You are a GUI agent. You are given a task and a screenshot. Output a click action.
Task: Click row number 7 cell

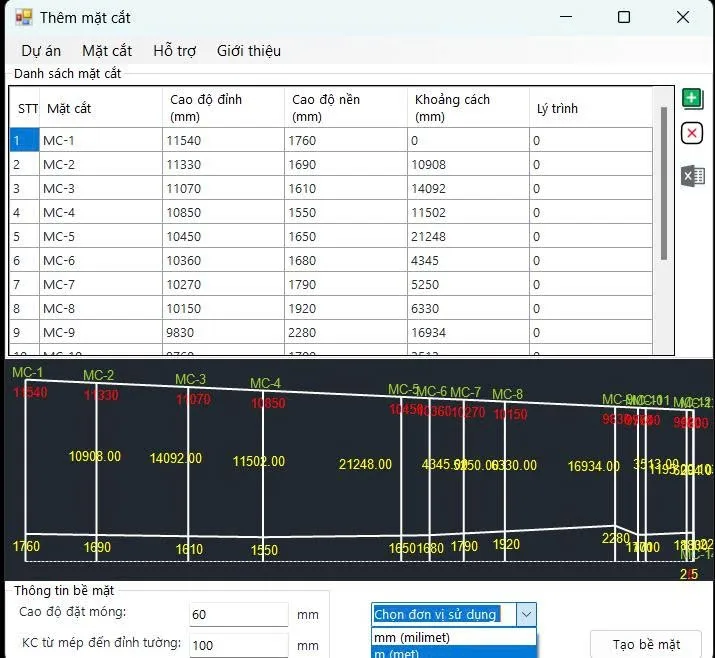point(25,285)
